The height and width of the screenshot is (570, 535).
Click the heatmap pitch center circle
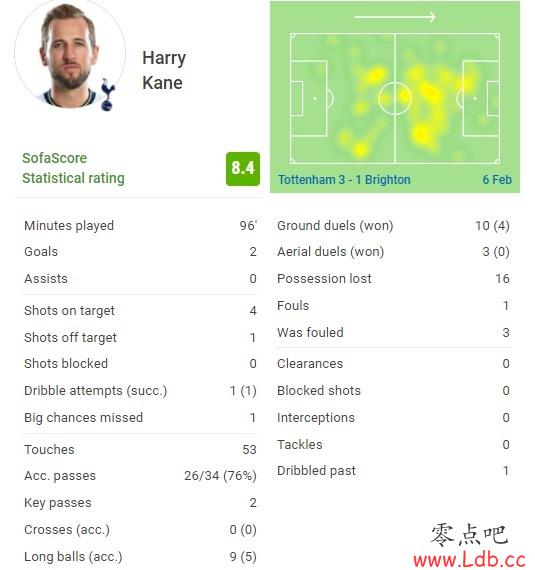(x=395, y=99)
